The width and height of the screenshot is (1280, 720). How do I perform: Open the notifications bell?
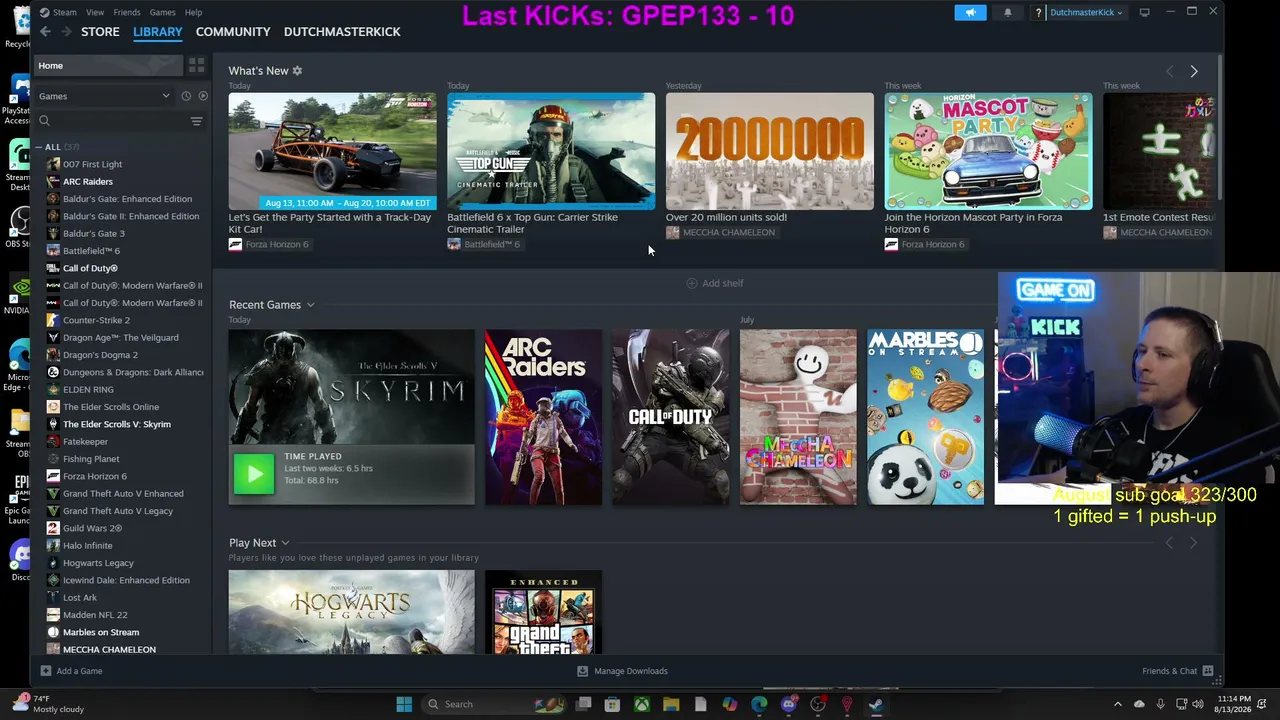tap(1007, 12)
